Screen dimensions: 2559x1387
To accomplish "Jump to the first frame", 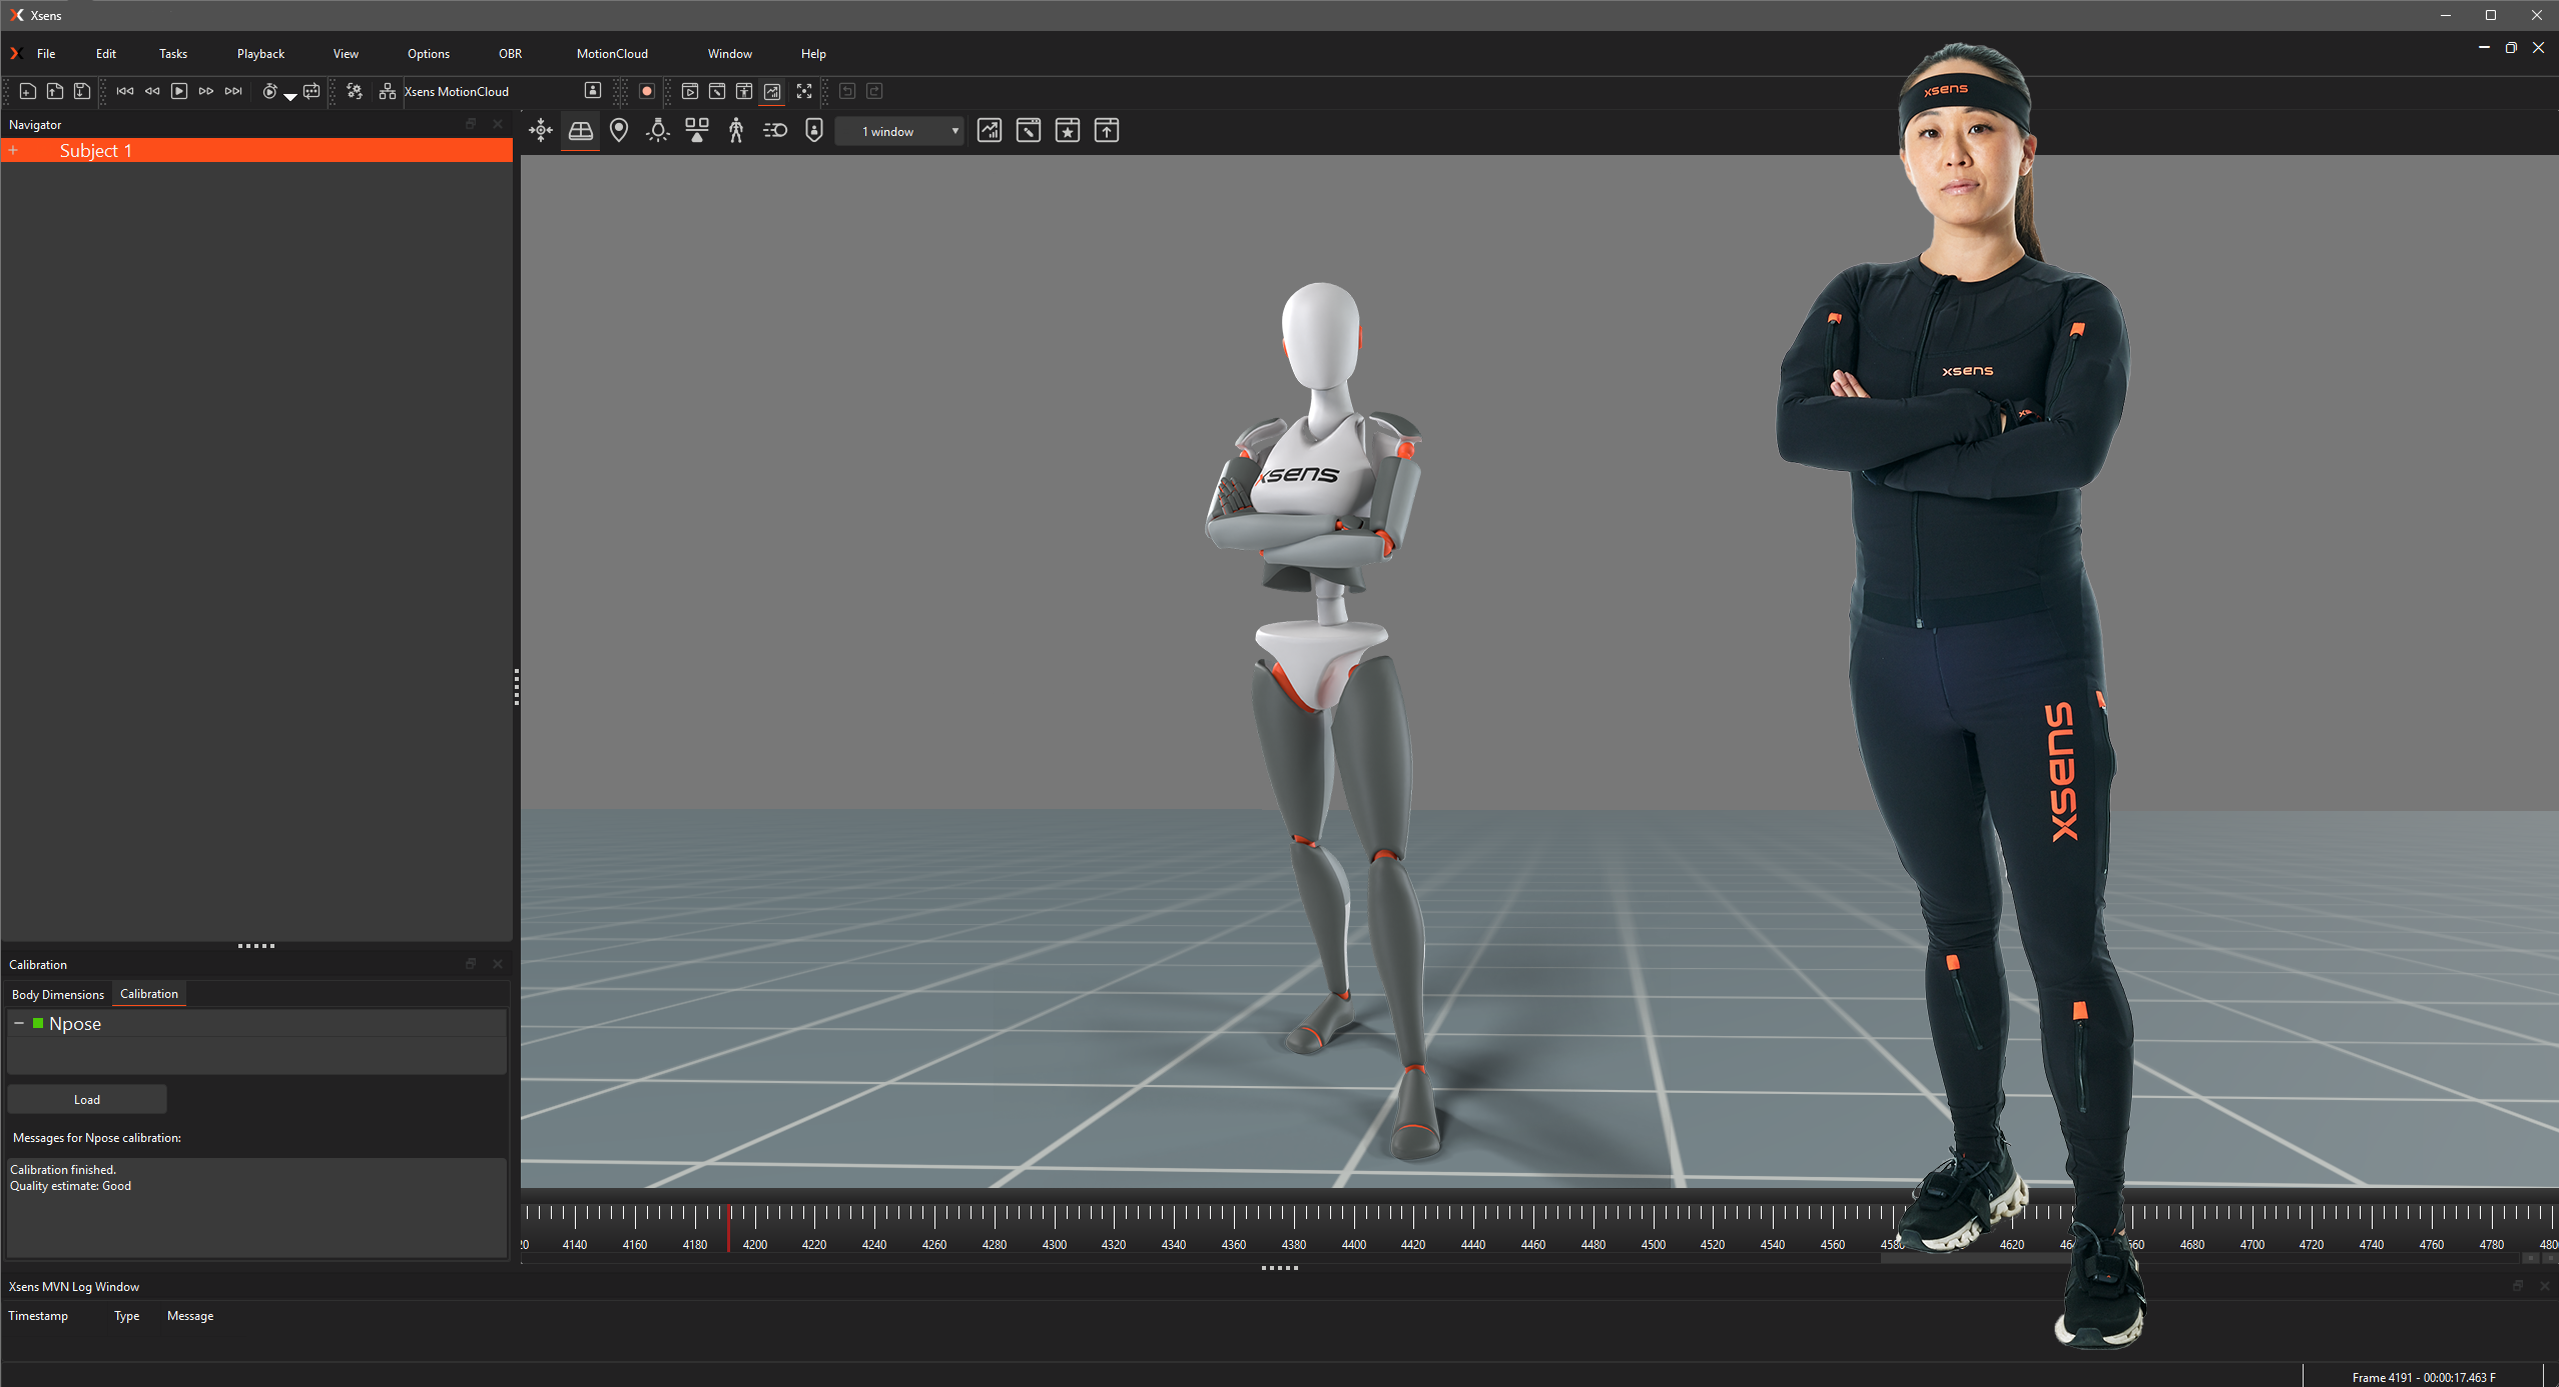I will pyautogui.click(x=125, y=91).
